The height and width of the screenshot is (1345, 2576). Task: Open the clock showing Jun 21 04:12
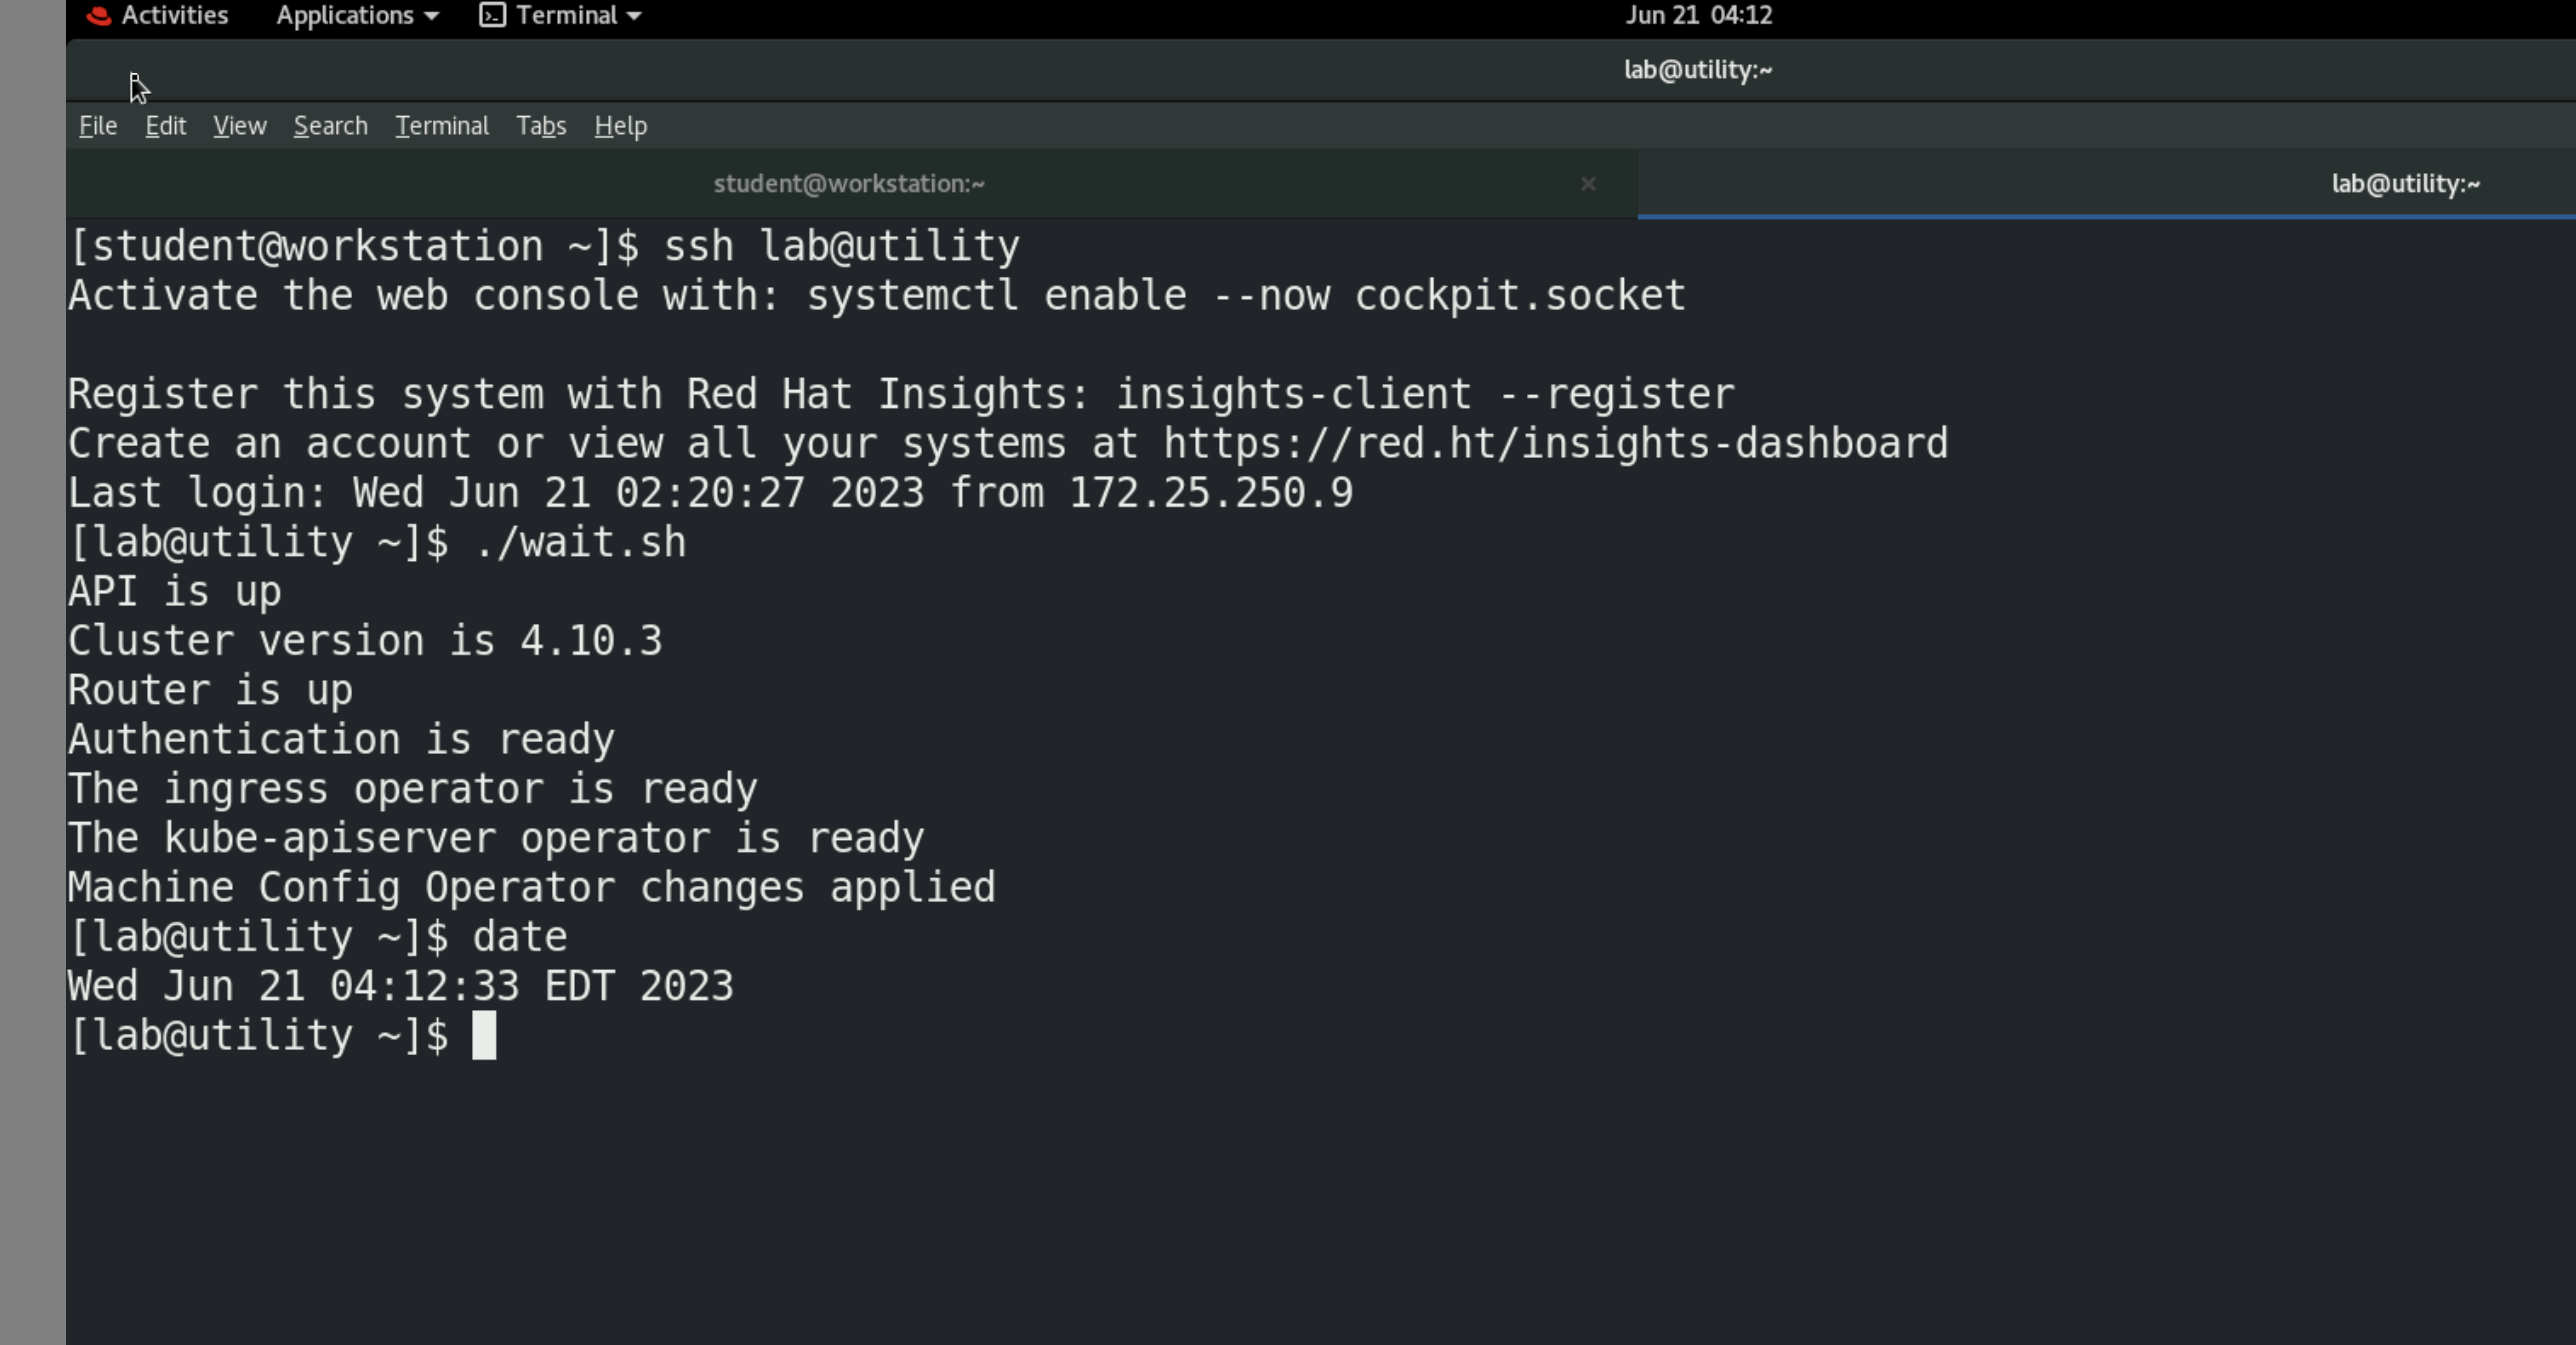point(1698,16)
